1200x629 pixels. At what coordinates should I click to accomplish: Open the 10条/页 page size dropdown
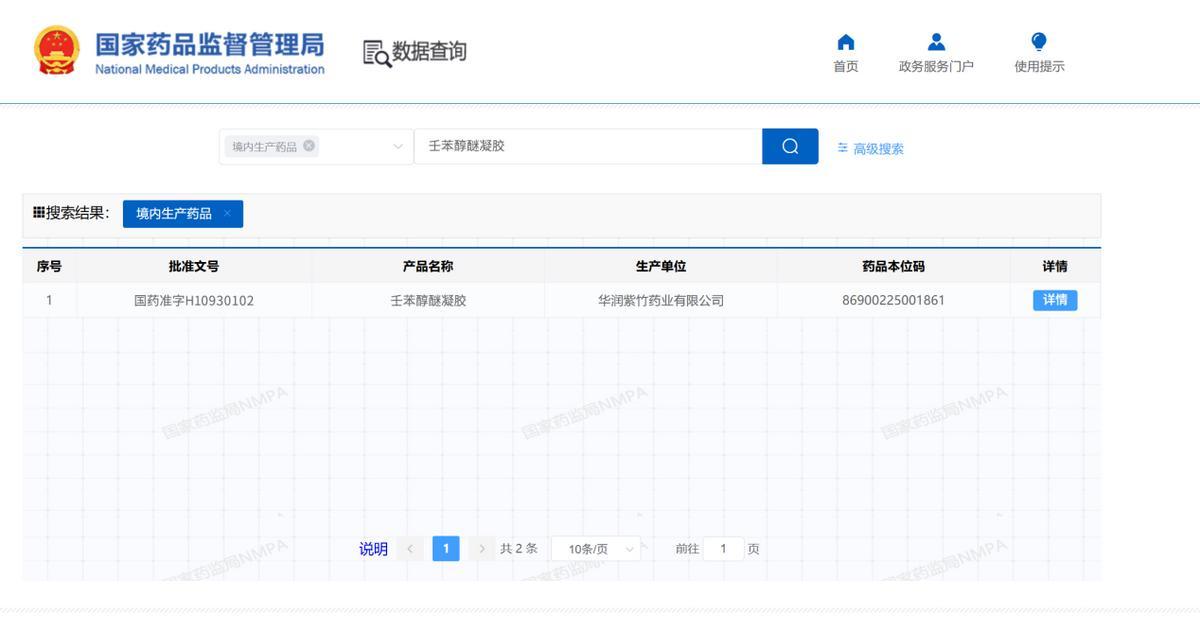596,549
